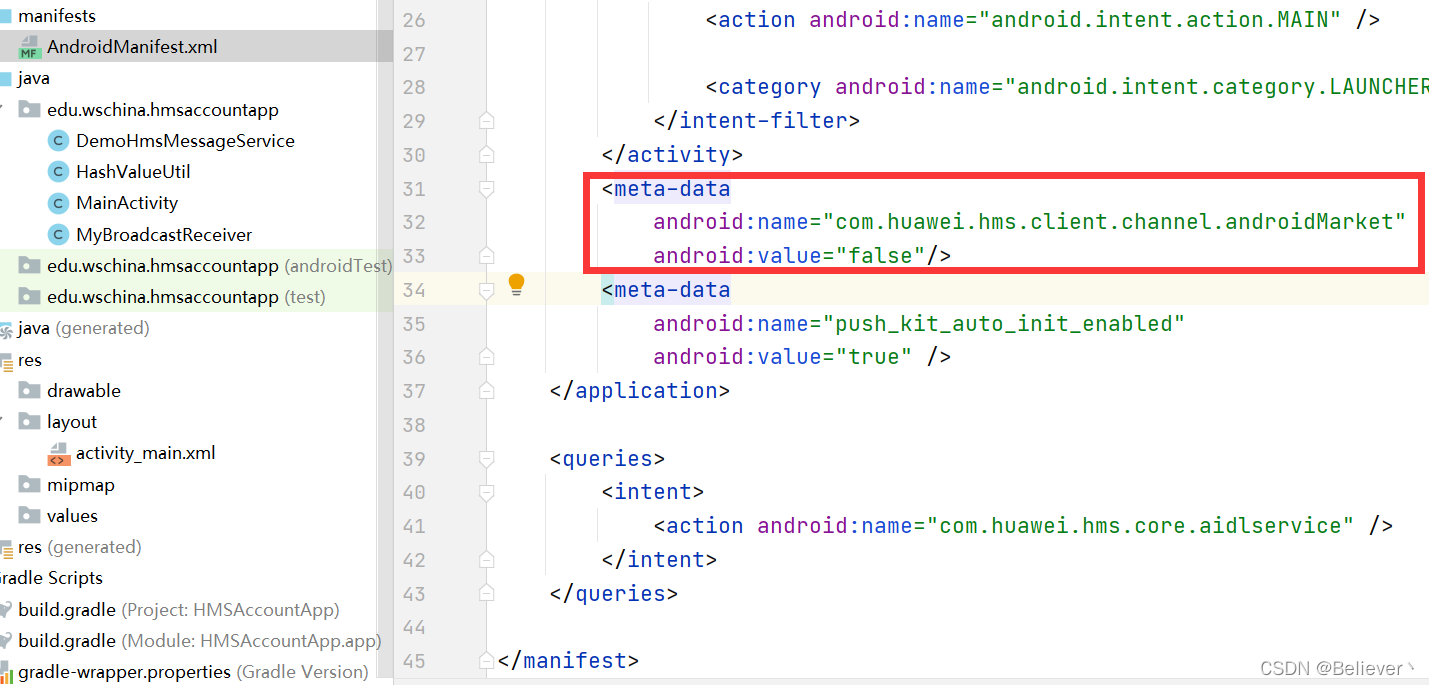This screenshot has width=1429, height=685.
Task: Click the (test) package folder icon
Action: point(30,297)
